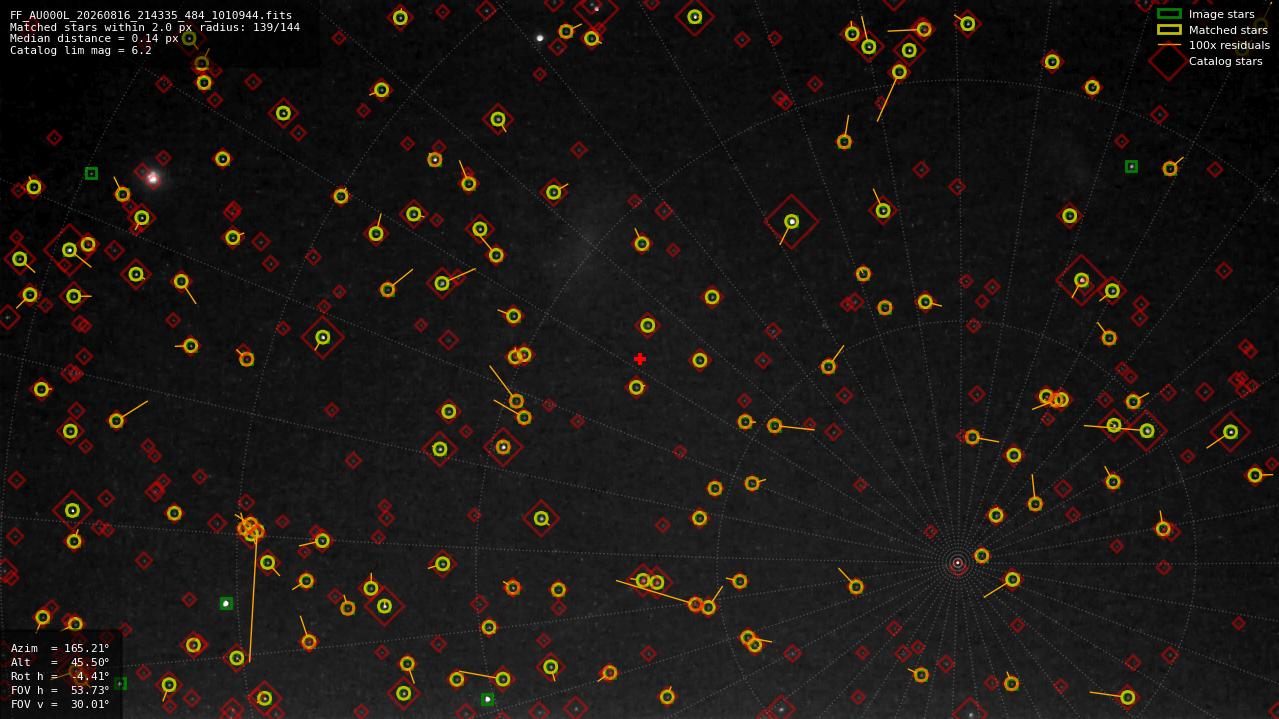1279x719 pixels.
Task: Click the green Image stars legend swatch
Action: [1169, 14]
